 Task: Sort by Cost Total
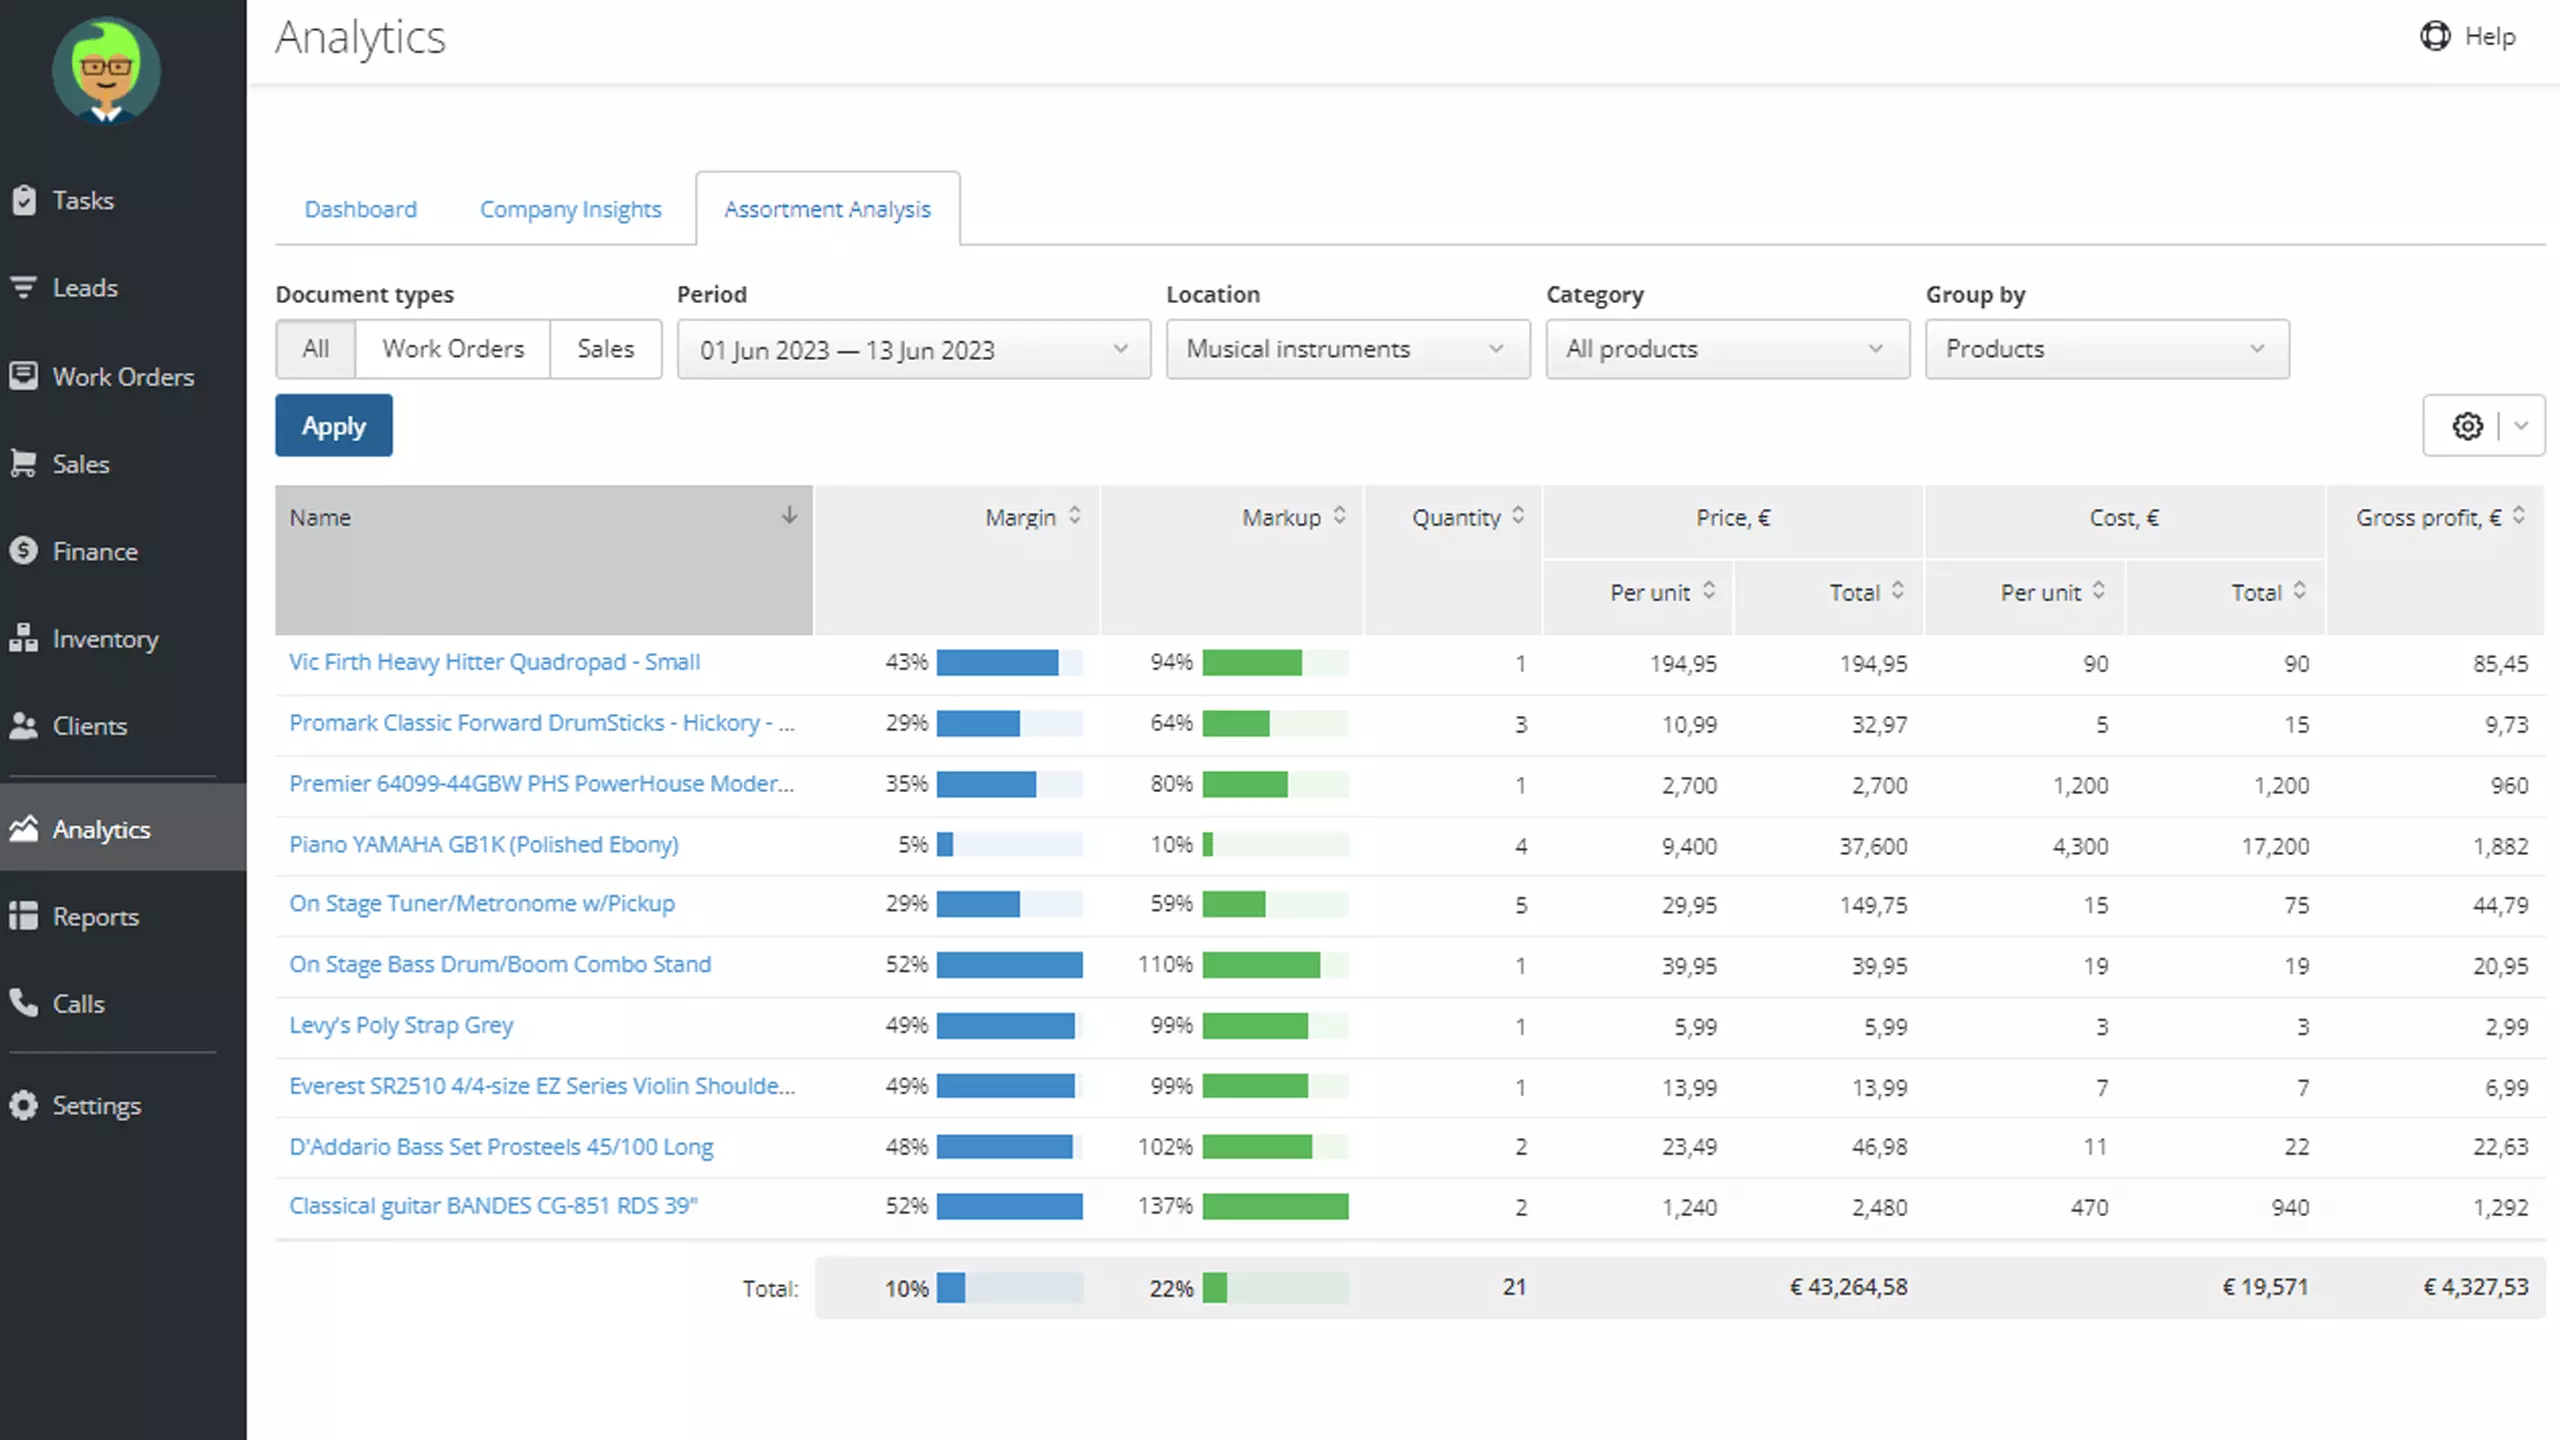point(2299,591)
